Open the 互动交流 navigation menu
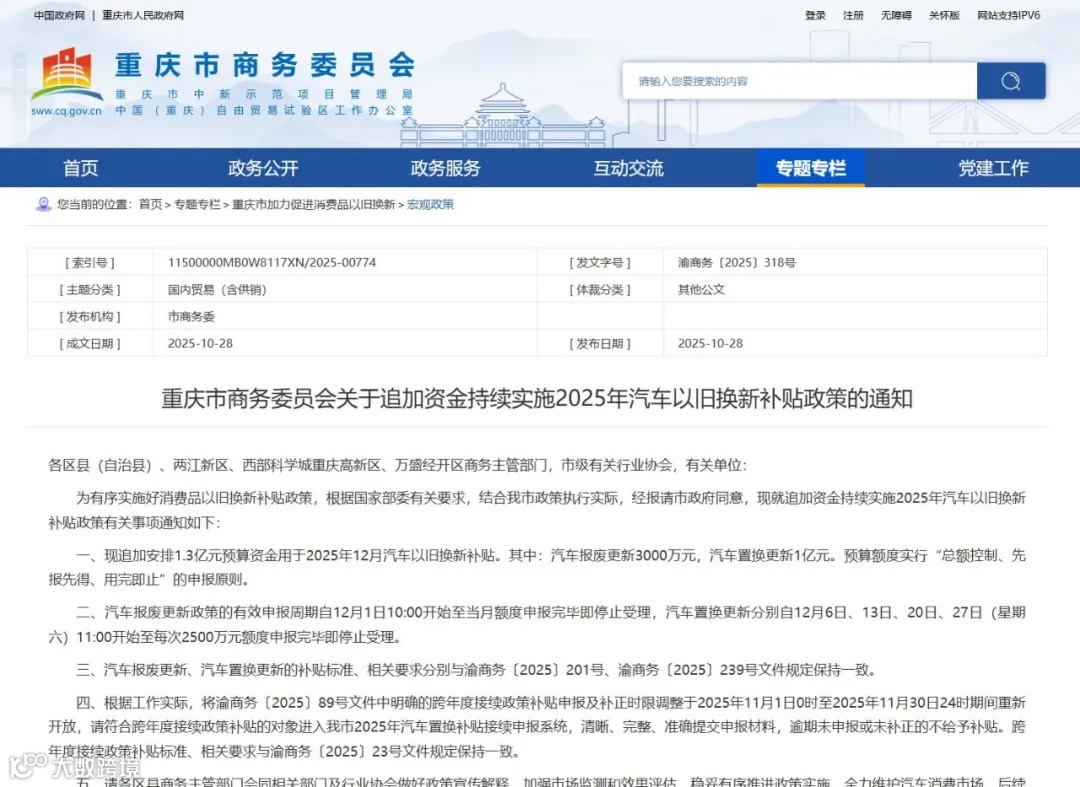 [x=628, y=168]
